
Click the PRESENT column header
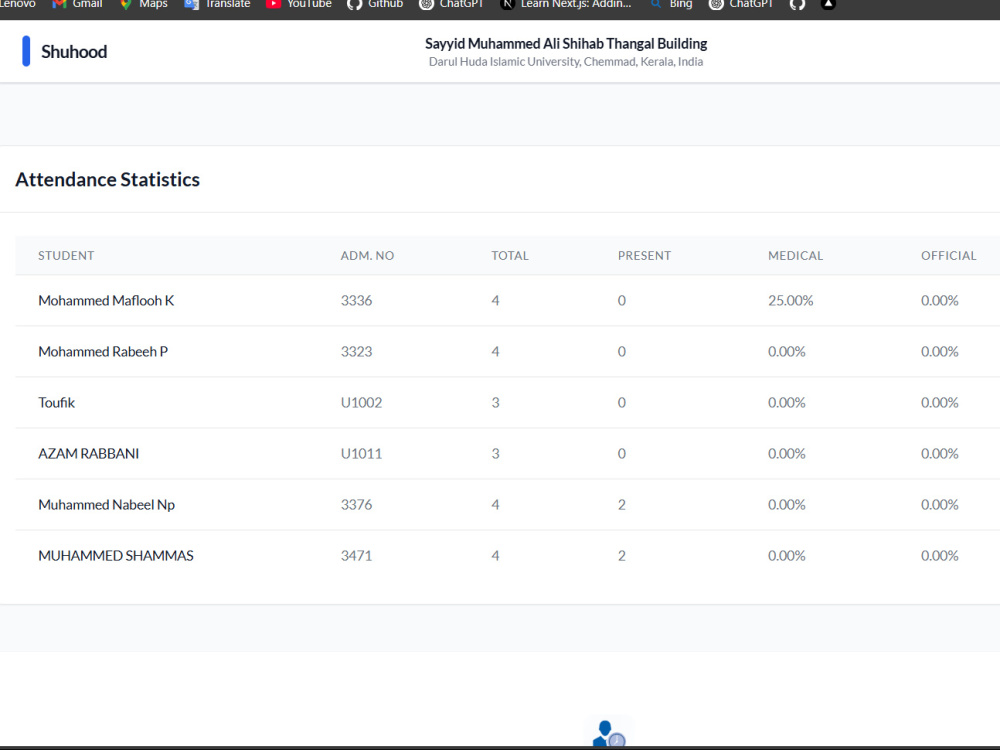point(644,256)
